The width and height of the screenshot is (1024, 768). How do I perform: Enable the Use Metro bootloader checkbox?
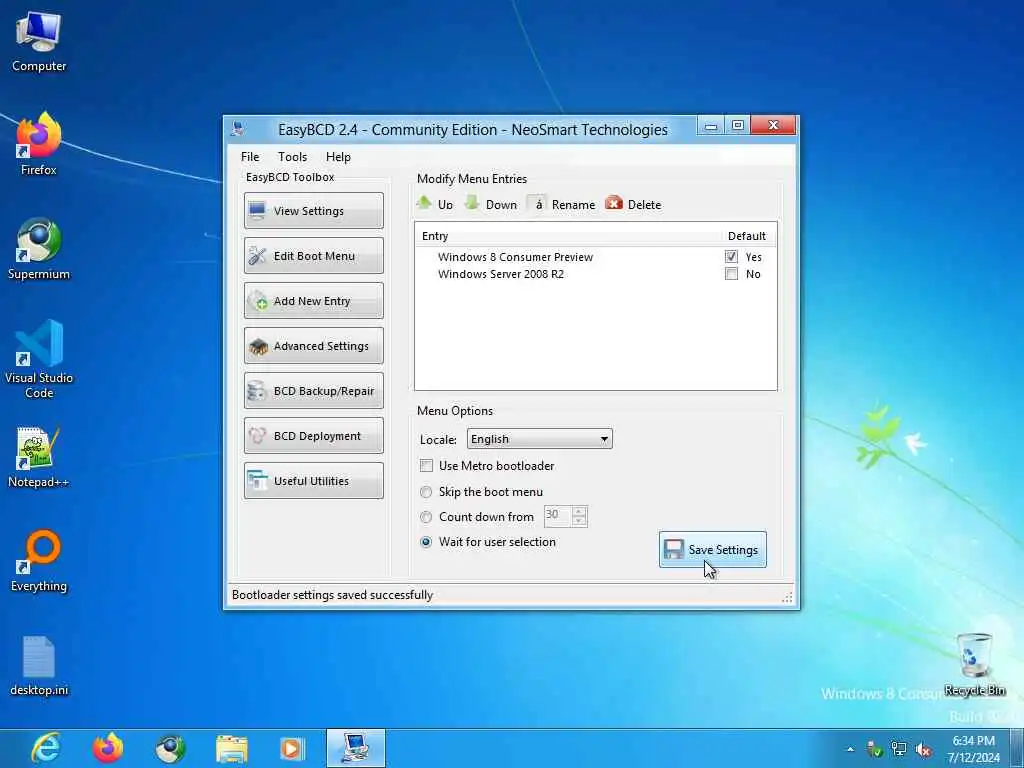tap(426, 466)
